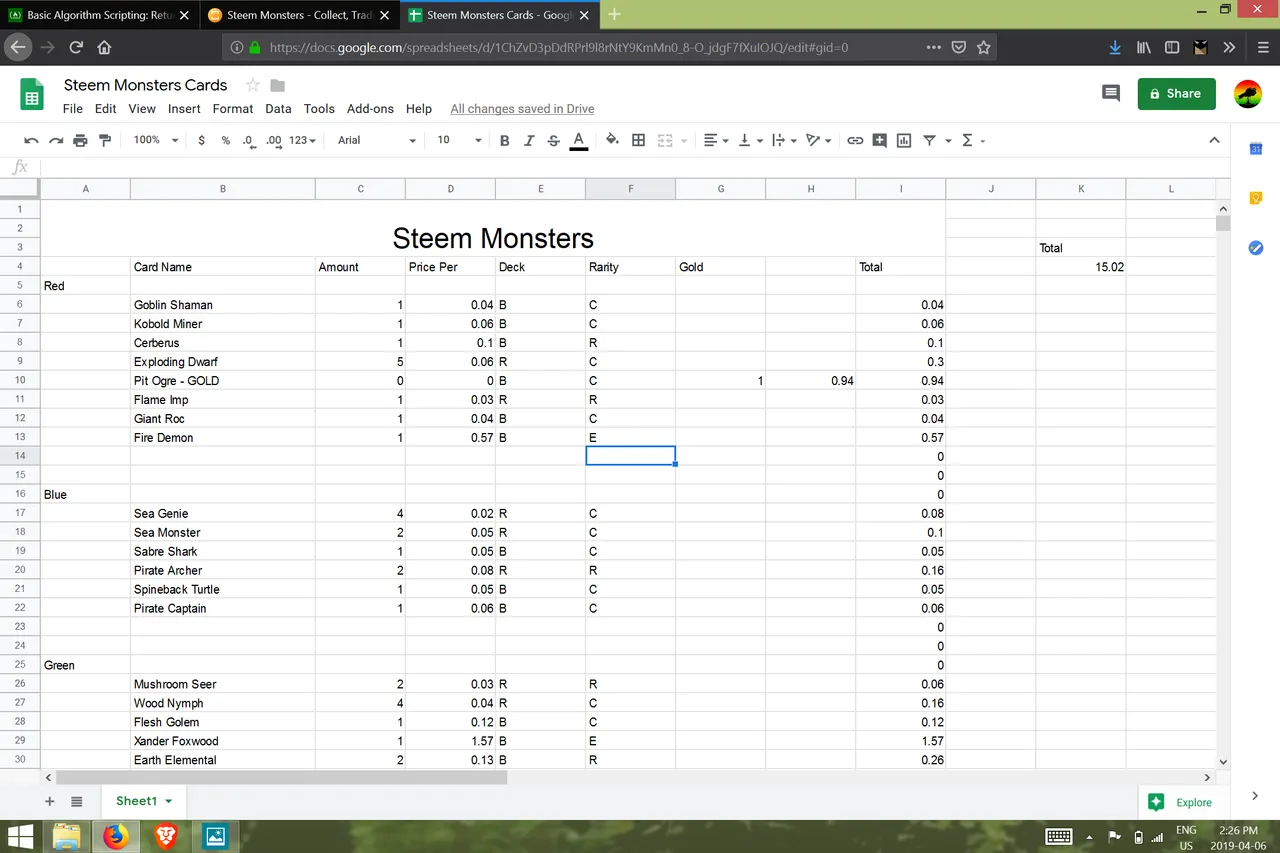Open the Add-ons menu
This screenshot has width=1280, height=853.
[x=370, y=109]
